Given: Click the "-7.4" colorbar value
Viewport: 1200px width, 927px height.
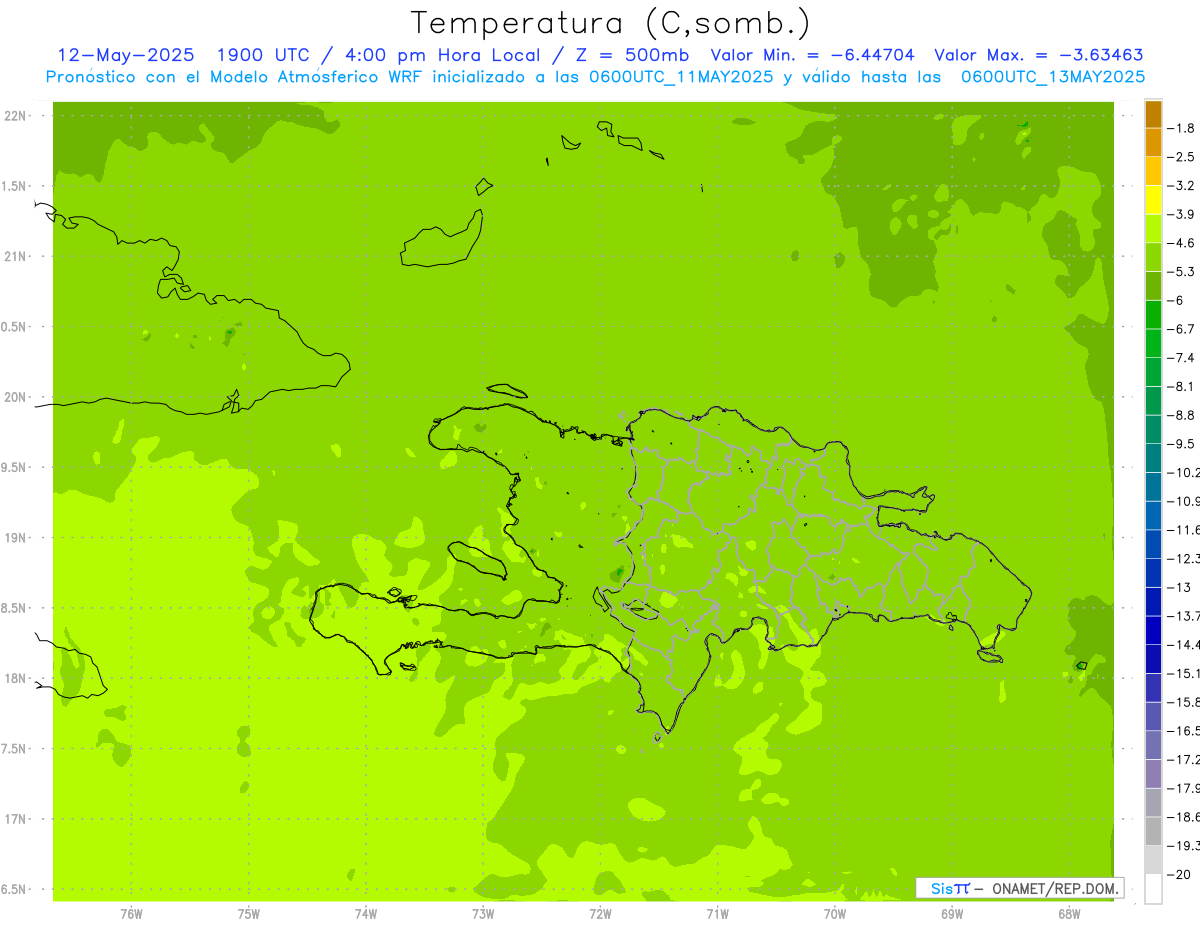Looking at the screenshot, I should pyautogui.click(x=1180, y=358).
